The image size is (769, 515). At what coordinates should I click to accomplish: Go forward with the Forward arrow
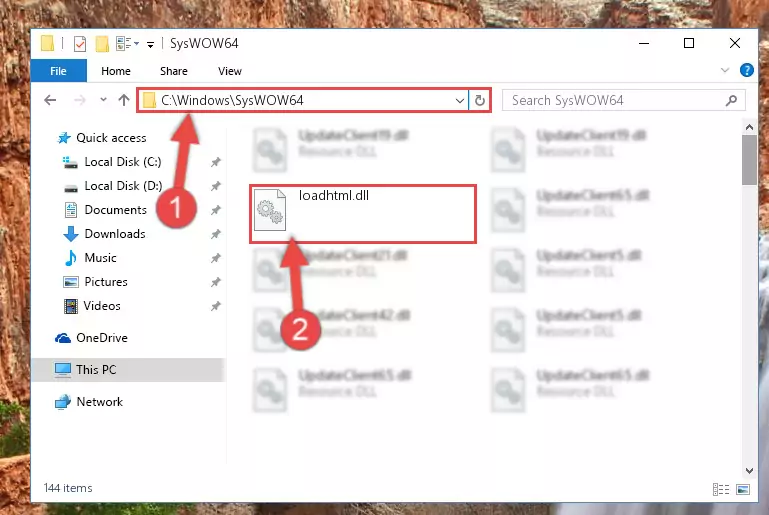[x=79, y=101]
